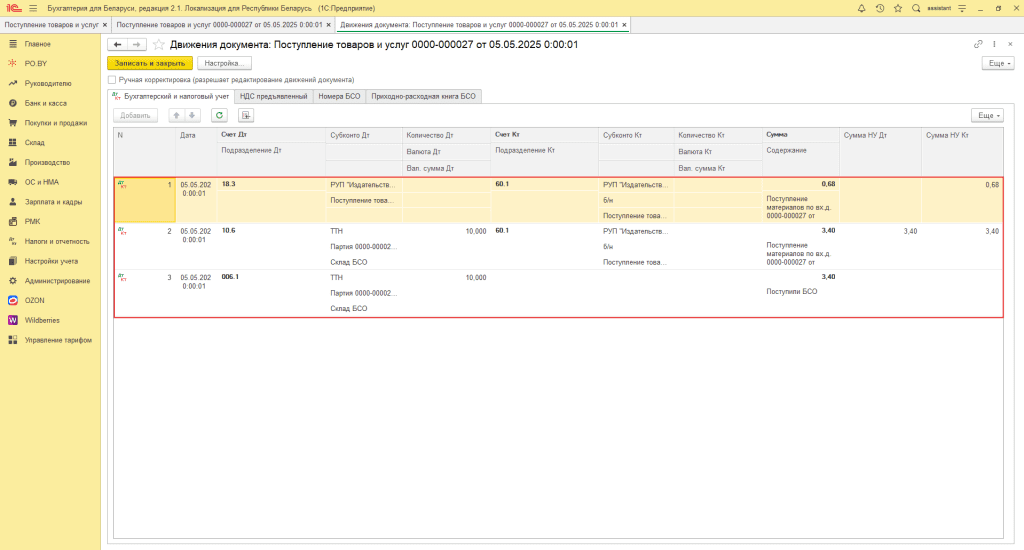Select the cell with account 006.1
The image size is (1024, 550).
coord(271,277)
